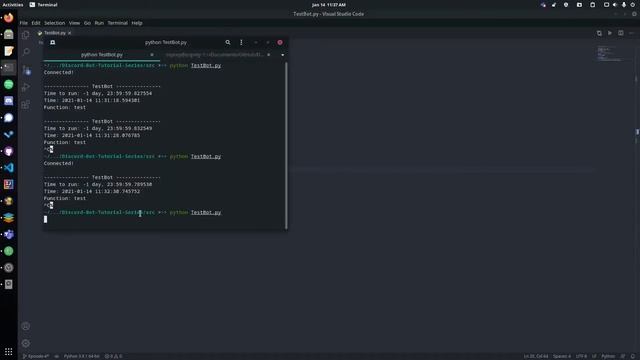640x360 pixels.
Task: Click the terminal window scrollbar
Action: pos(286,145)
